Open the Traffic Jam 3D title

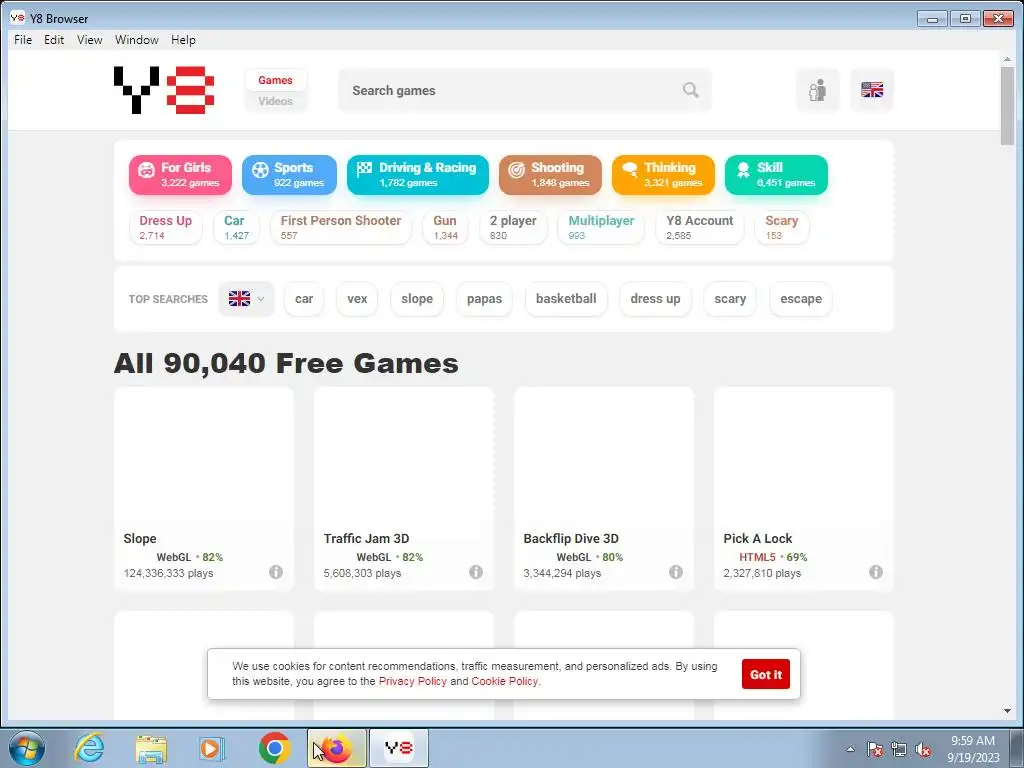point(366,538)
